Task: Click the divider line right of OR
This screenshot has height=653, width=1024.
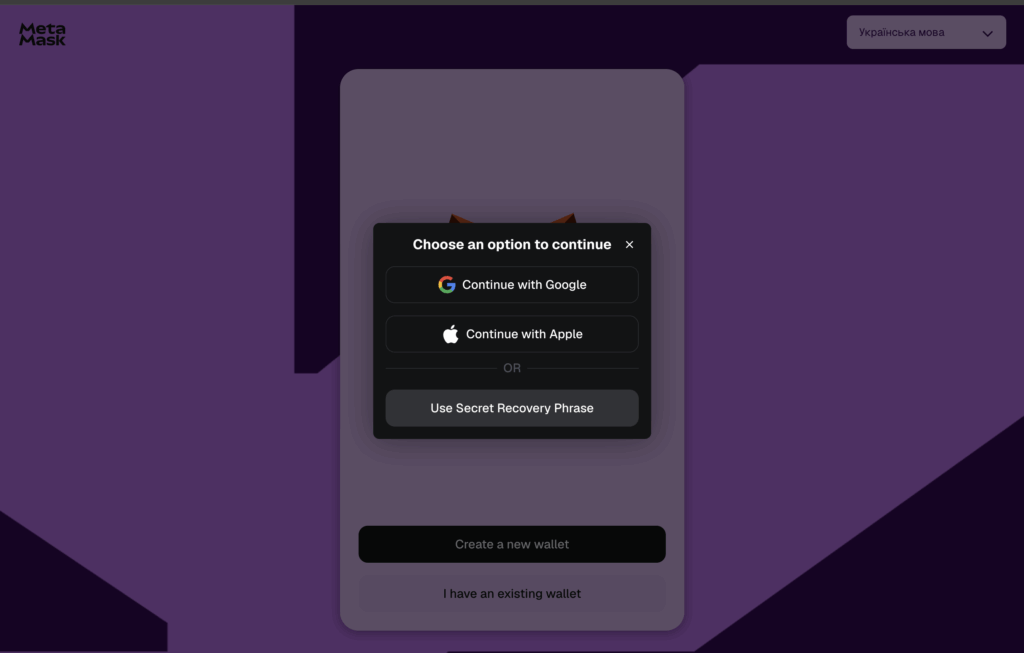Action: [x=583, y=368]
